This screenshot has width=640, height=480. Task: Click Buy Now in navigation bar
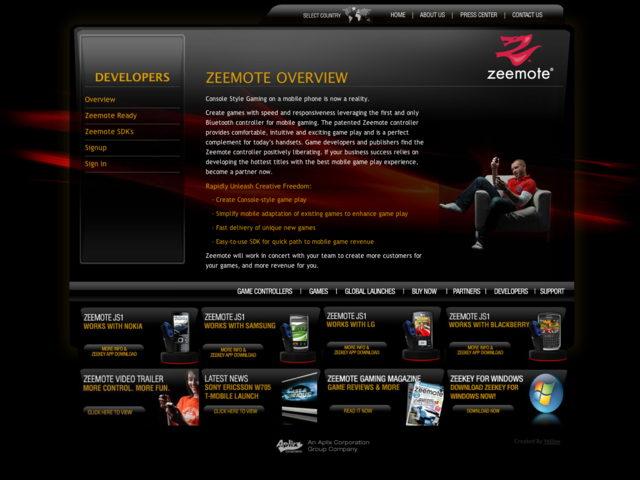pyautogui.click(x=424, y=291)
